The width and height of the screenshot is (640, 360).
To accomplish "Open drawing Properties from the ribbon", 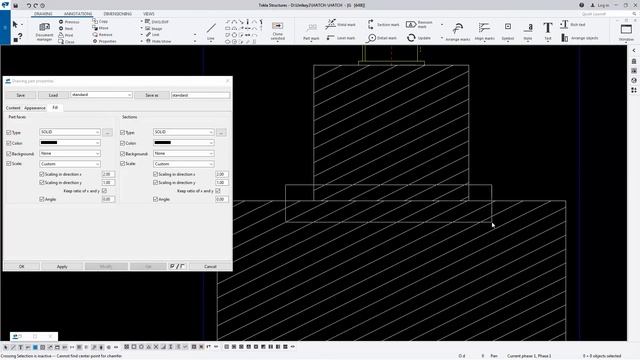I will tap(104, 41).
